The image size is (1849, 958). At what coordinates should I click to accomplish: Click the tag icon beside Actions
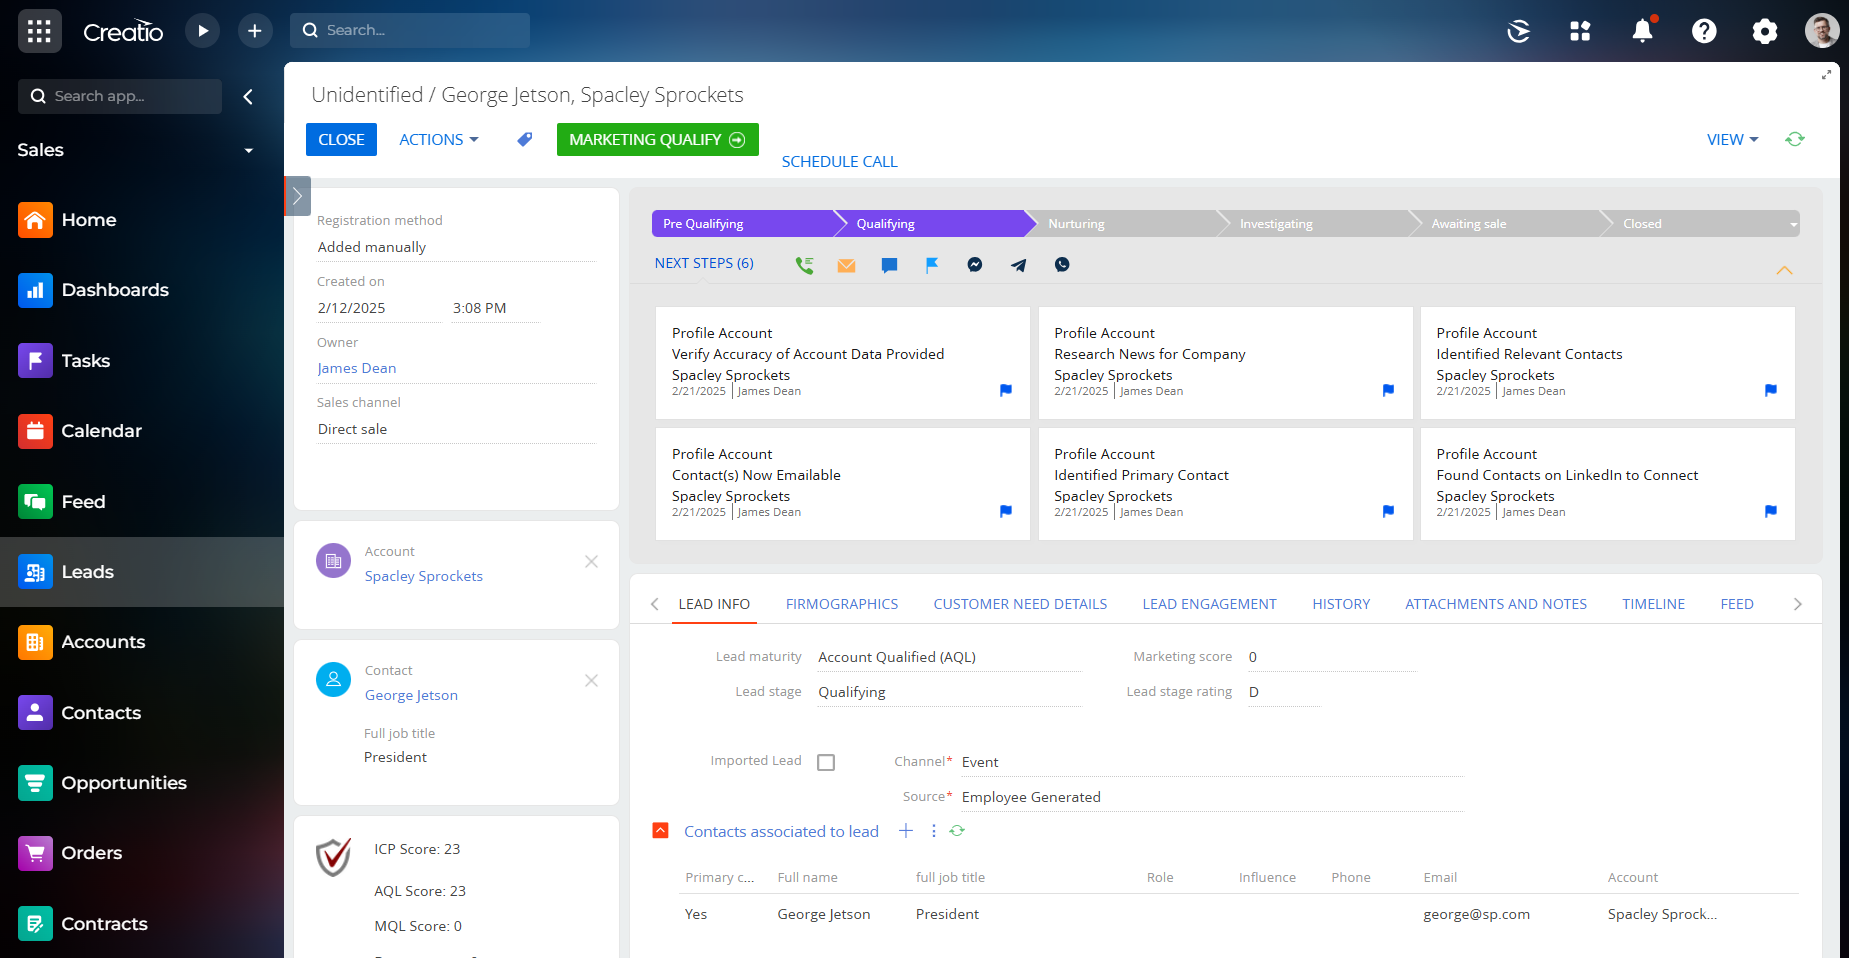pyautogui.click(x=524, y=139)
